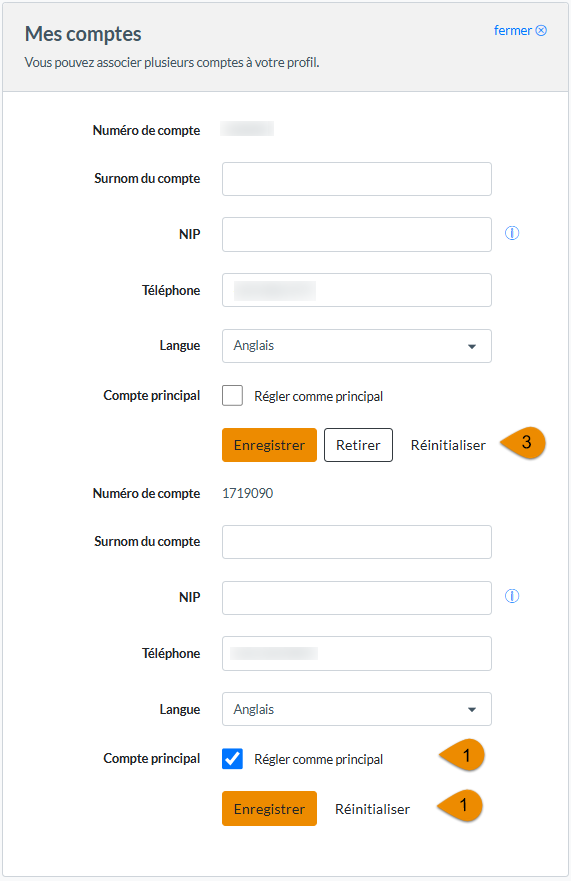Screen dimensions: 571x881
Task: Click the orange callout marker numbered 3
Action: point(523,443)
